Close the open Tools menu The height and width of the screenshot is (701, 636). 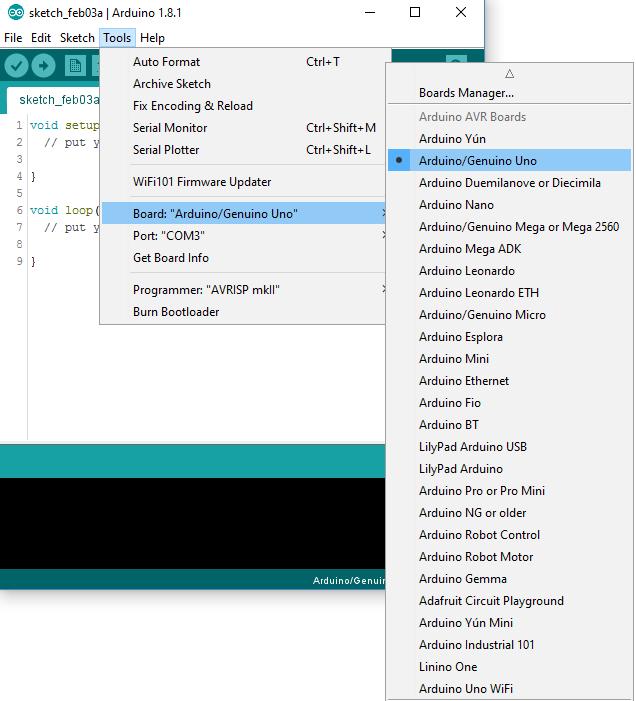pyautogui.click(x=117, y=38)
